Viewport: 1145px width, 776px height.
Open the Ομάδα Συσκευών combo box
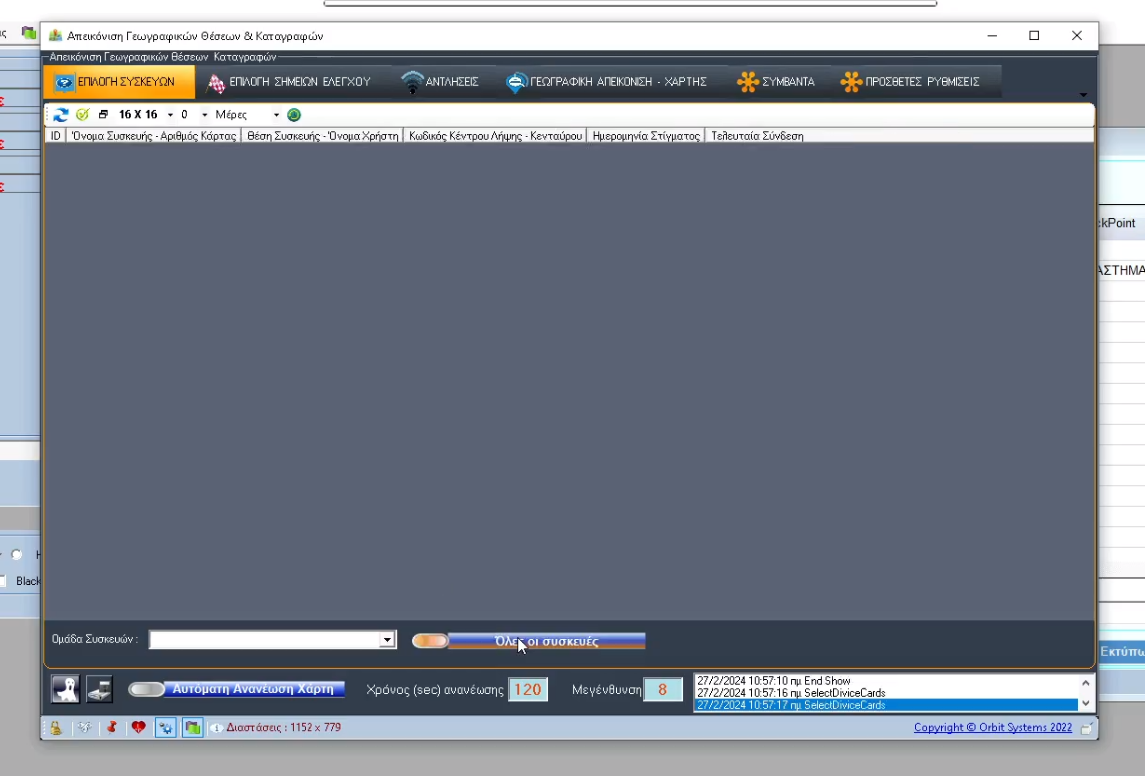387,640
